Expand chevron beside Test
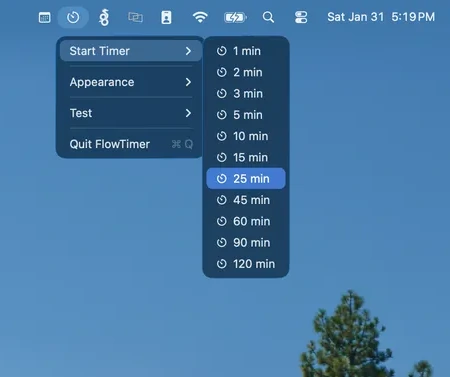 tap(188, 113)
